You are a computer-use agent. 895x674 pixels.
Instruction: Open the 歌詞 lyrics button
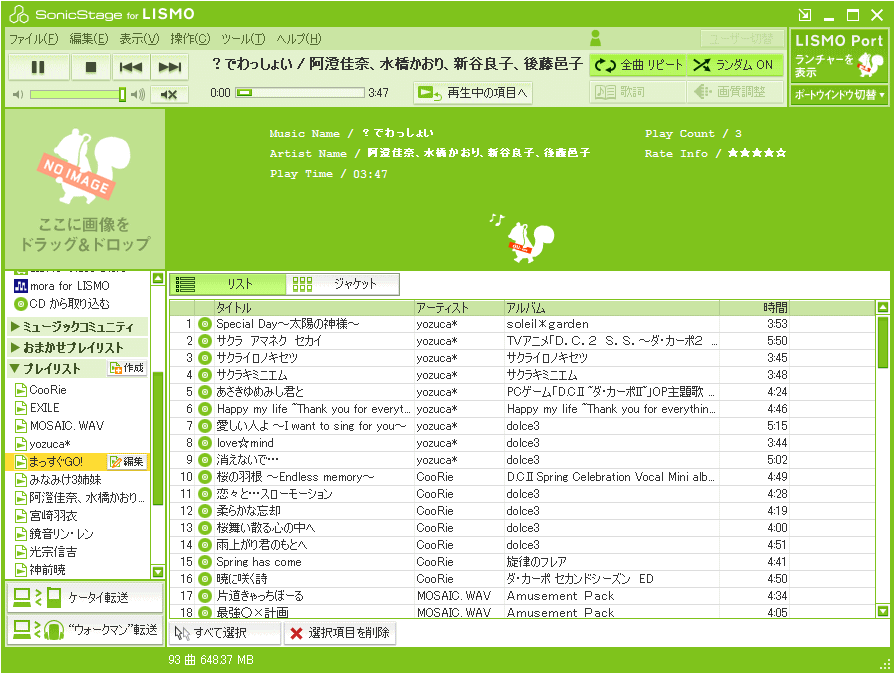click(x=638, y=92)
